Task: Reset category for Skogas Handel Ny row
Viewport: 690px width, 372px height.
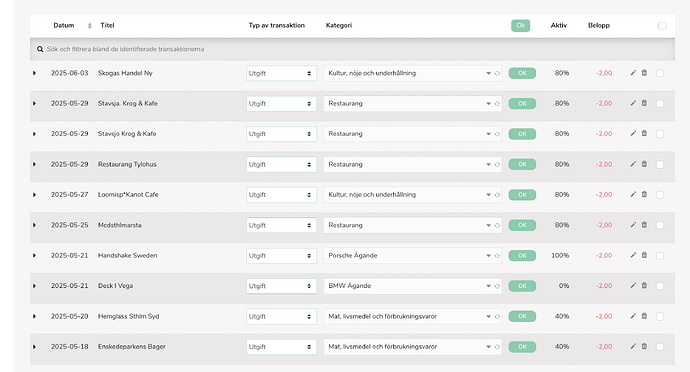Action: (x=497, y=74)
